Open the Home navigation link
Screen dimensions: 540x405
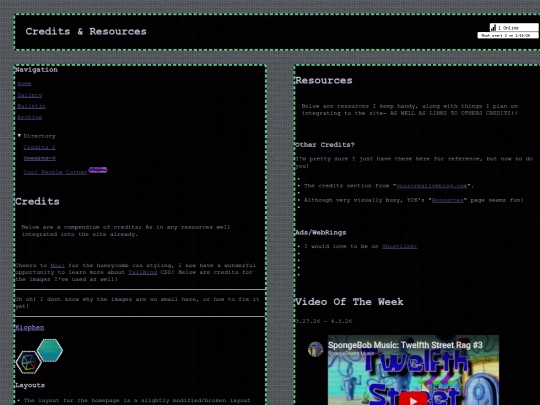click(x=24, y=84)
